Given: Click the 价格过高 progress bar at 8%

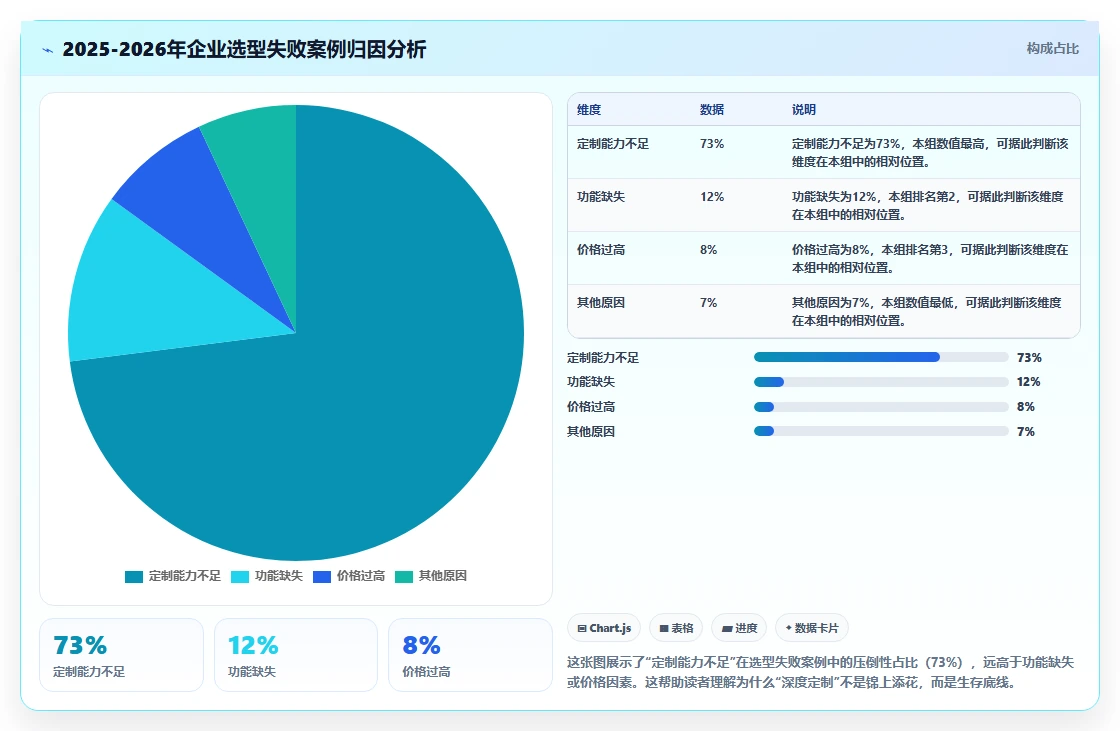Looking at the screenshot, I should click(x=881, y=407).
